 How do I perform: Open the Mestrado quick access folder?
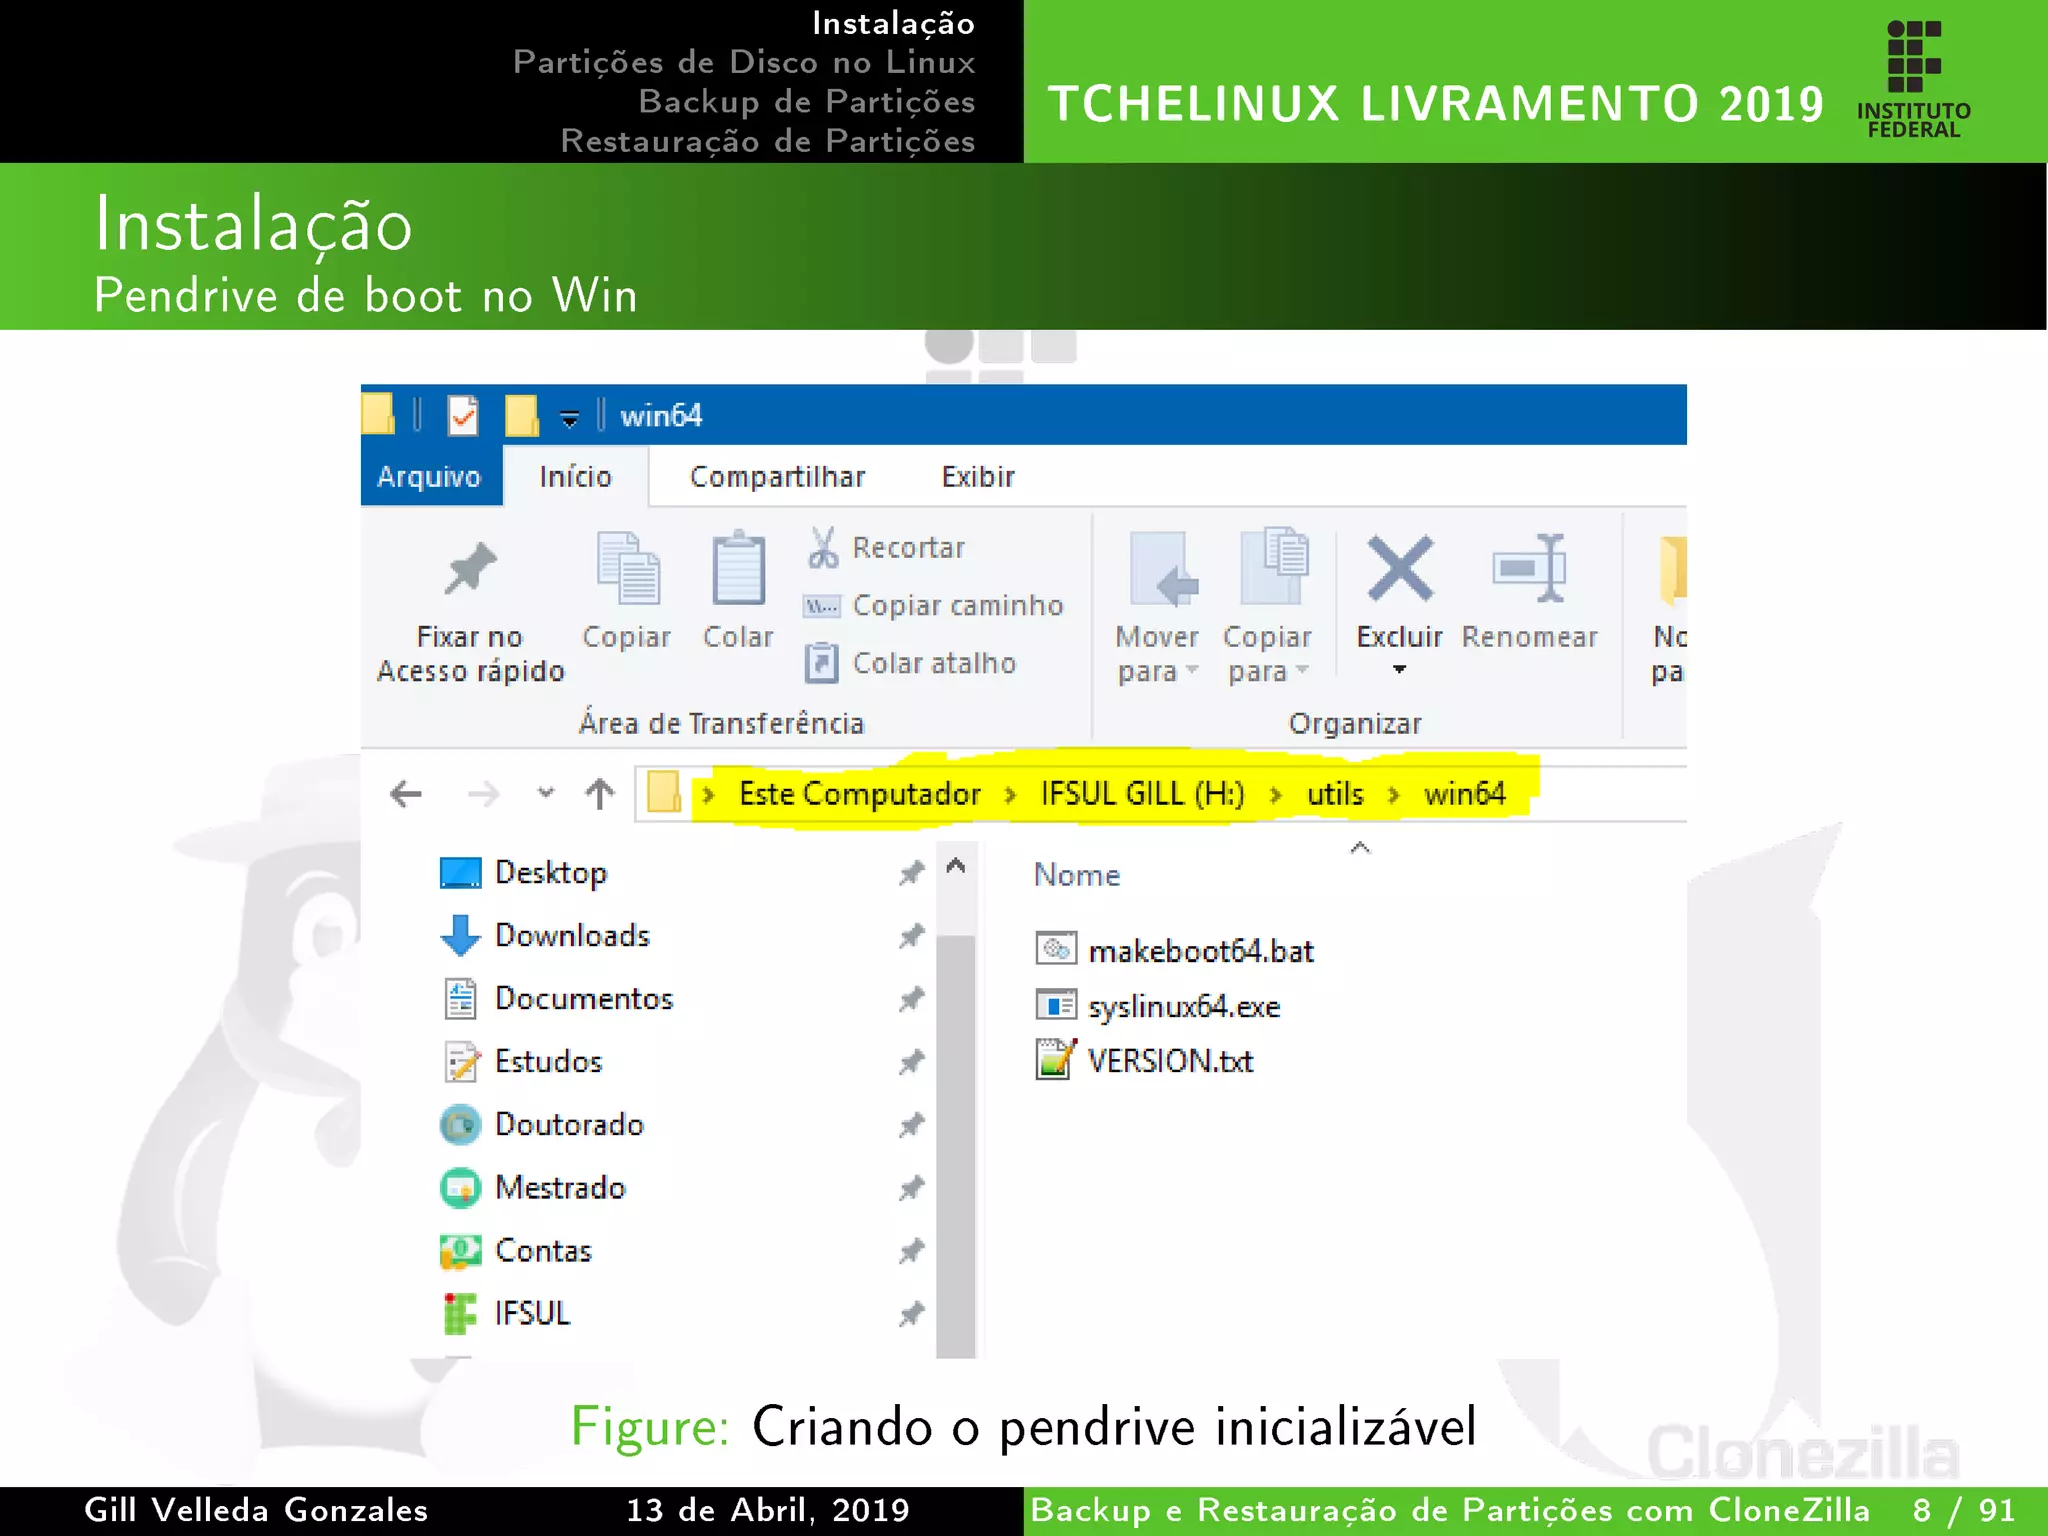pyautogui.click(x=560, y=1188)
